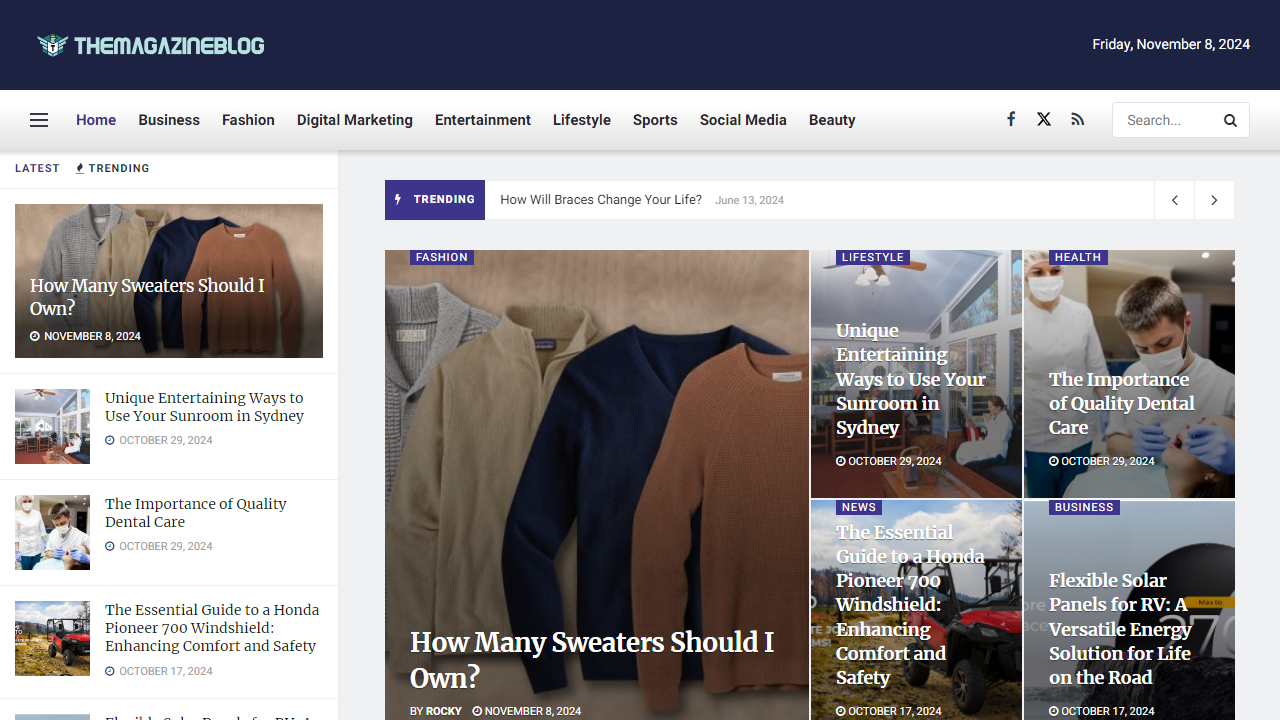
Task: View author ROCKY's profile link
Action: pyautogui.click(x=444, y=711)
